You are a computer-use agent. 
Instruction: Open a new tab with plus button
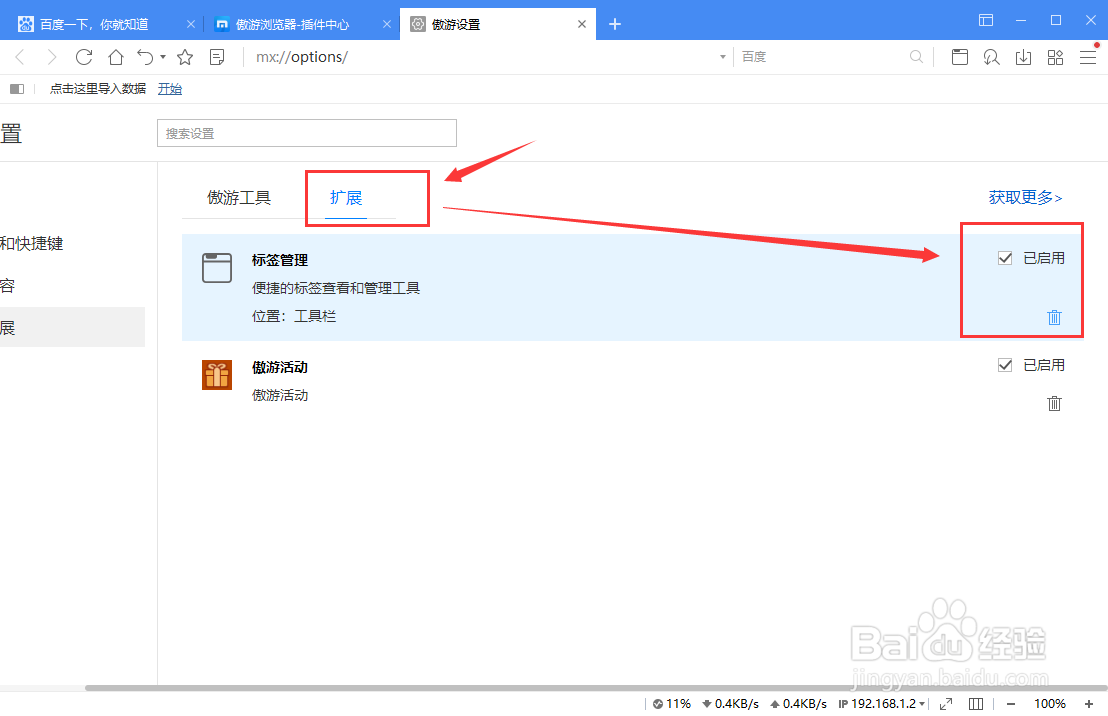pyautogui.click(x=615, y=24)
